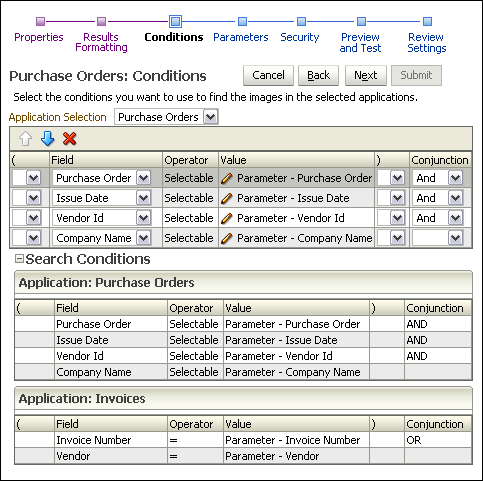The height and width of the screenshot is (481, 483).
Task: Click the Preview and Test step marker
Action: click(361, 22)
